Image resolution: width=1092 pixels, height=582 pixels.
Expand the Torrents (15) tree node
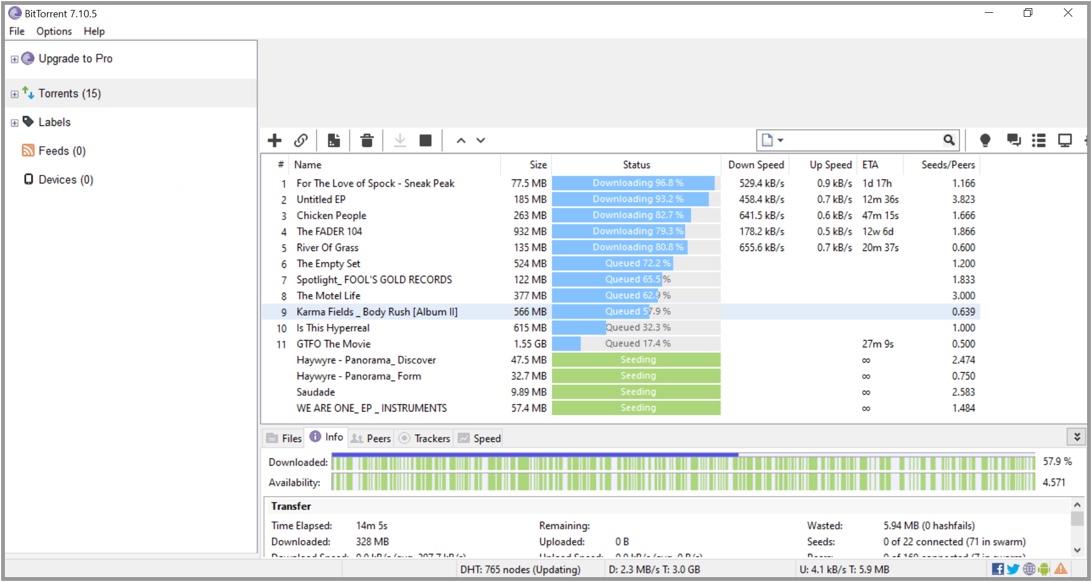point(14,94)
